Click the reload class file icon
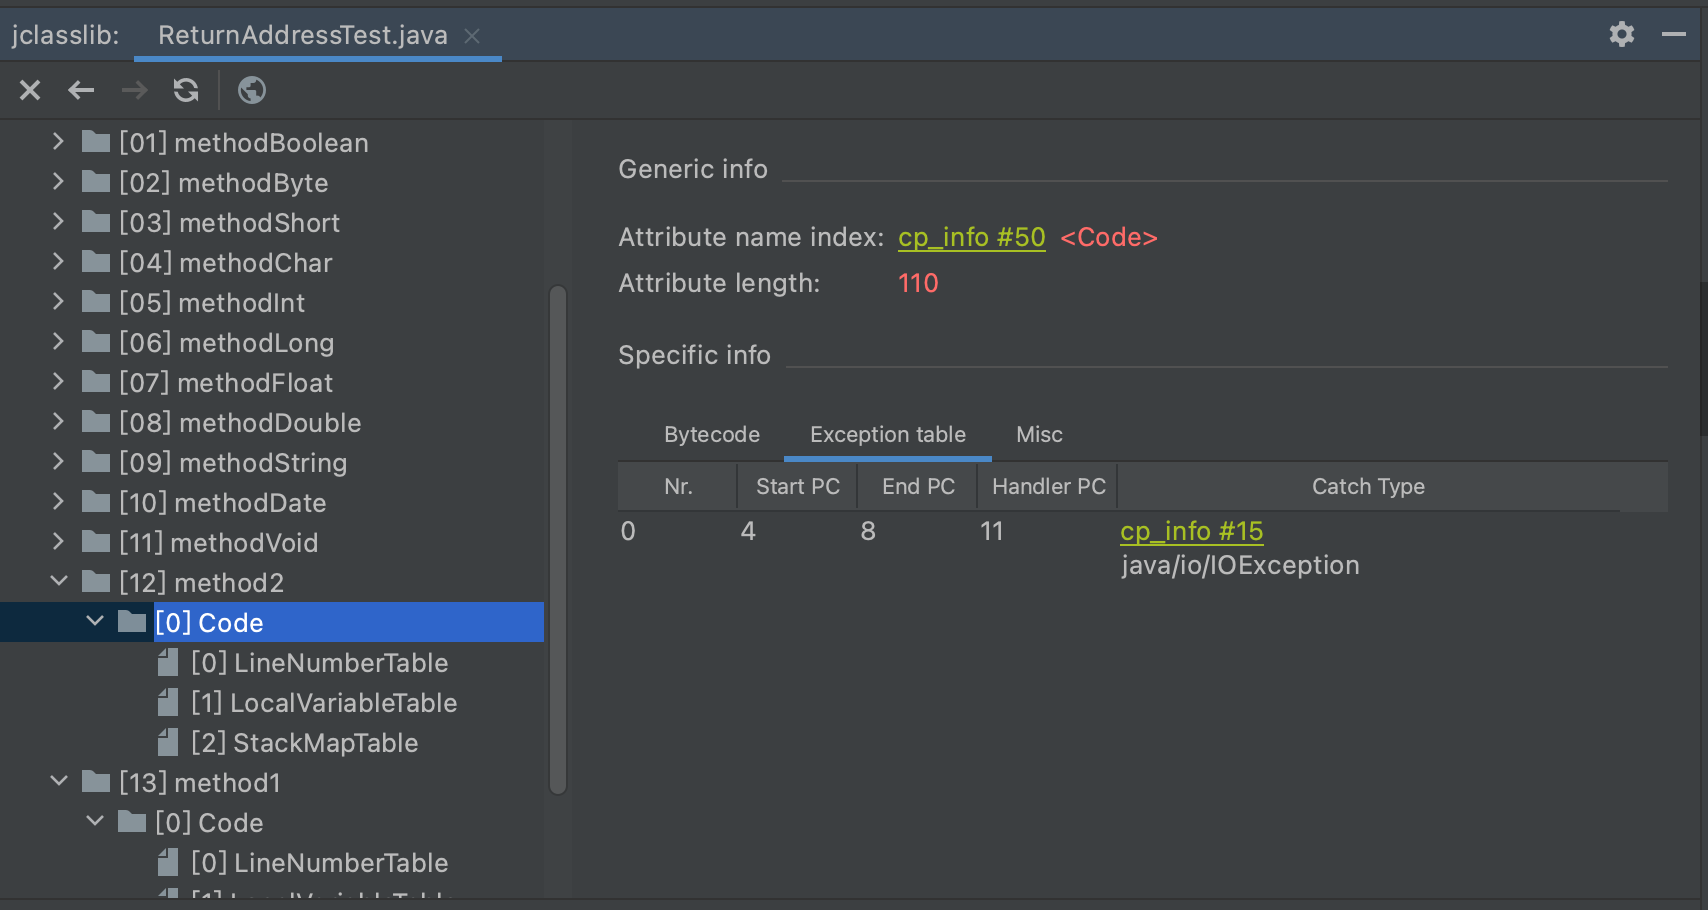 point(186,91)
